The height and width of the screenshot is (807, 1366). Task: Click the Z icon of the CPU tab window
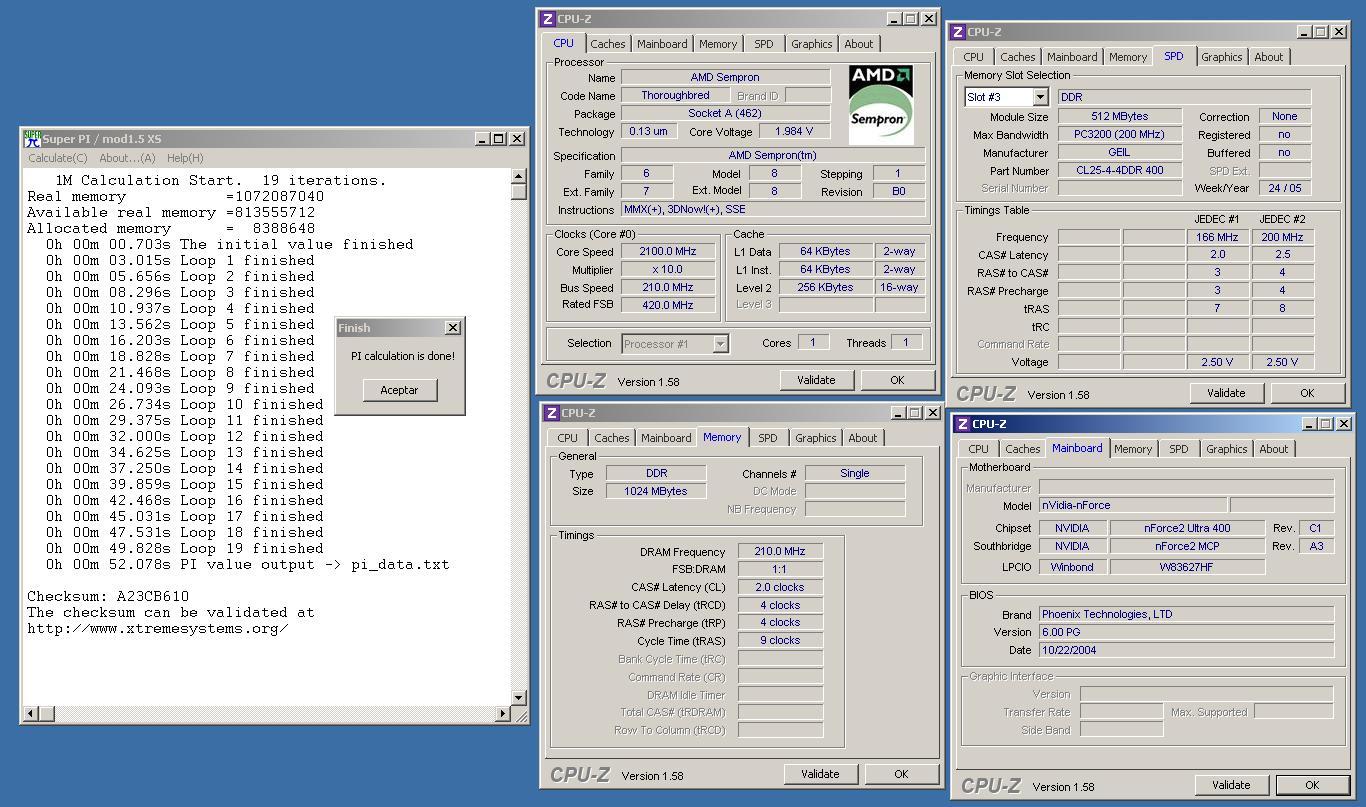pyautogui.click(x=547, y=19)
